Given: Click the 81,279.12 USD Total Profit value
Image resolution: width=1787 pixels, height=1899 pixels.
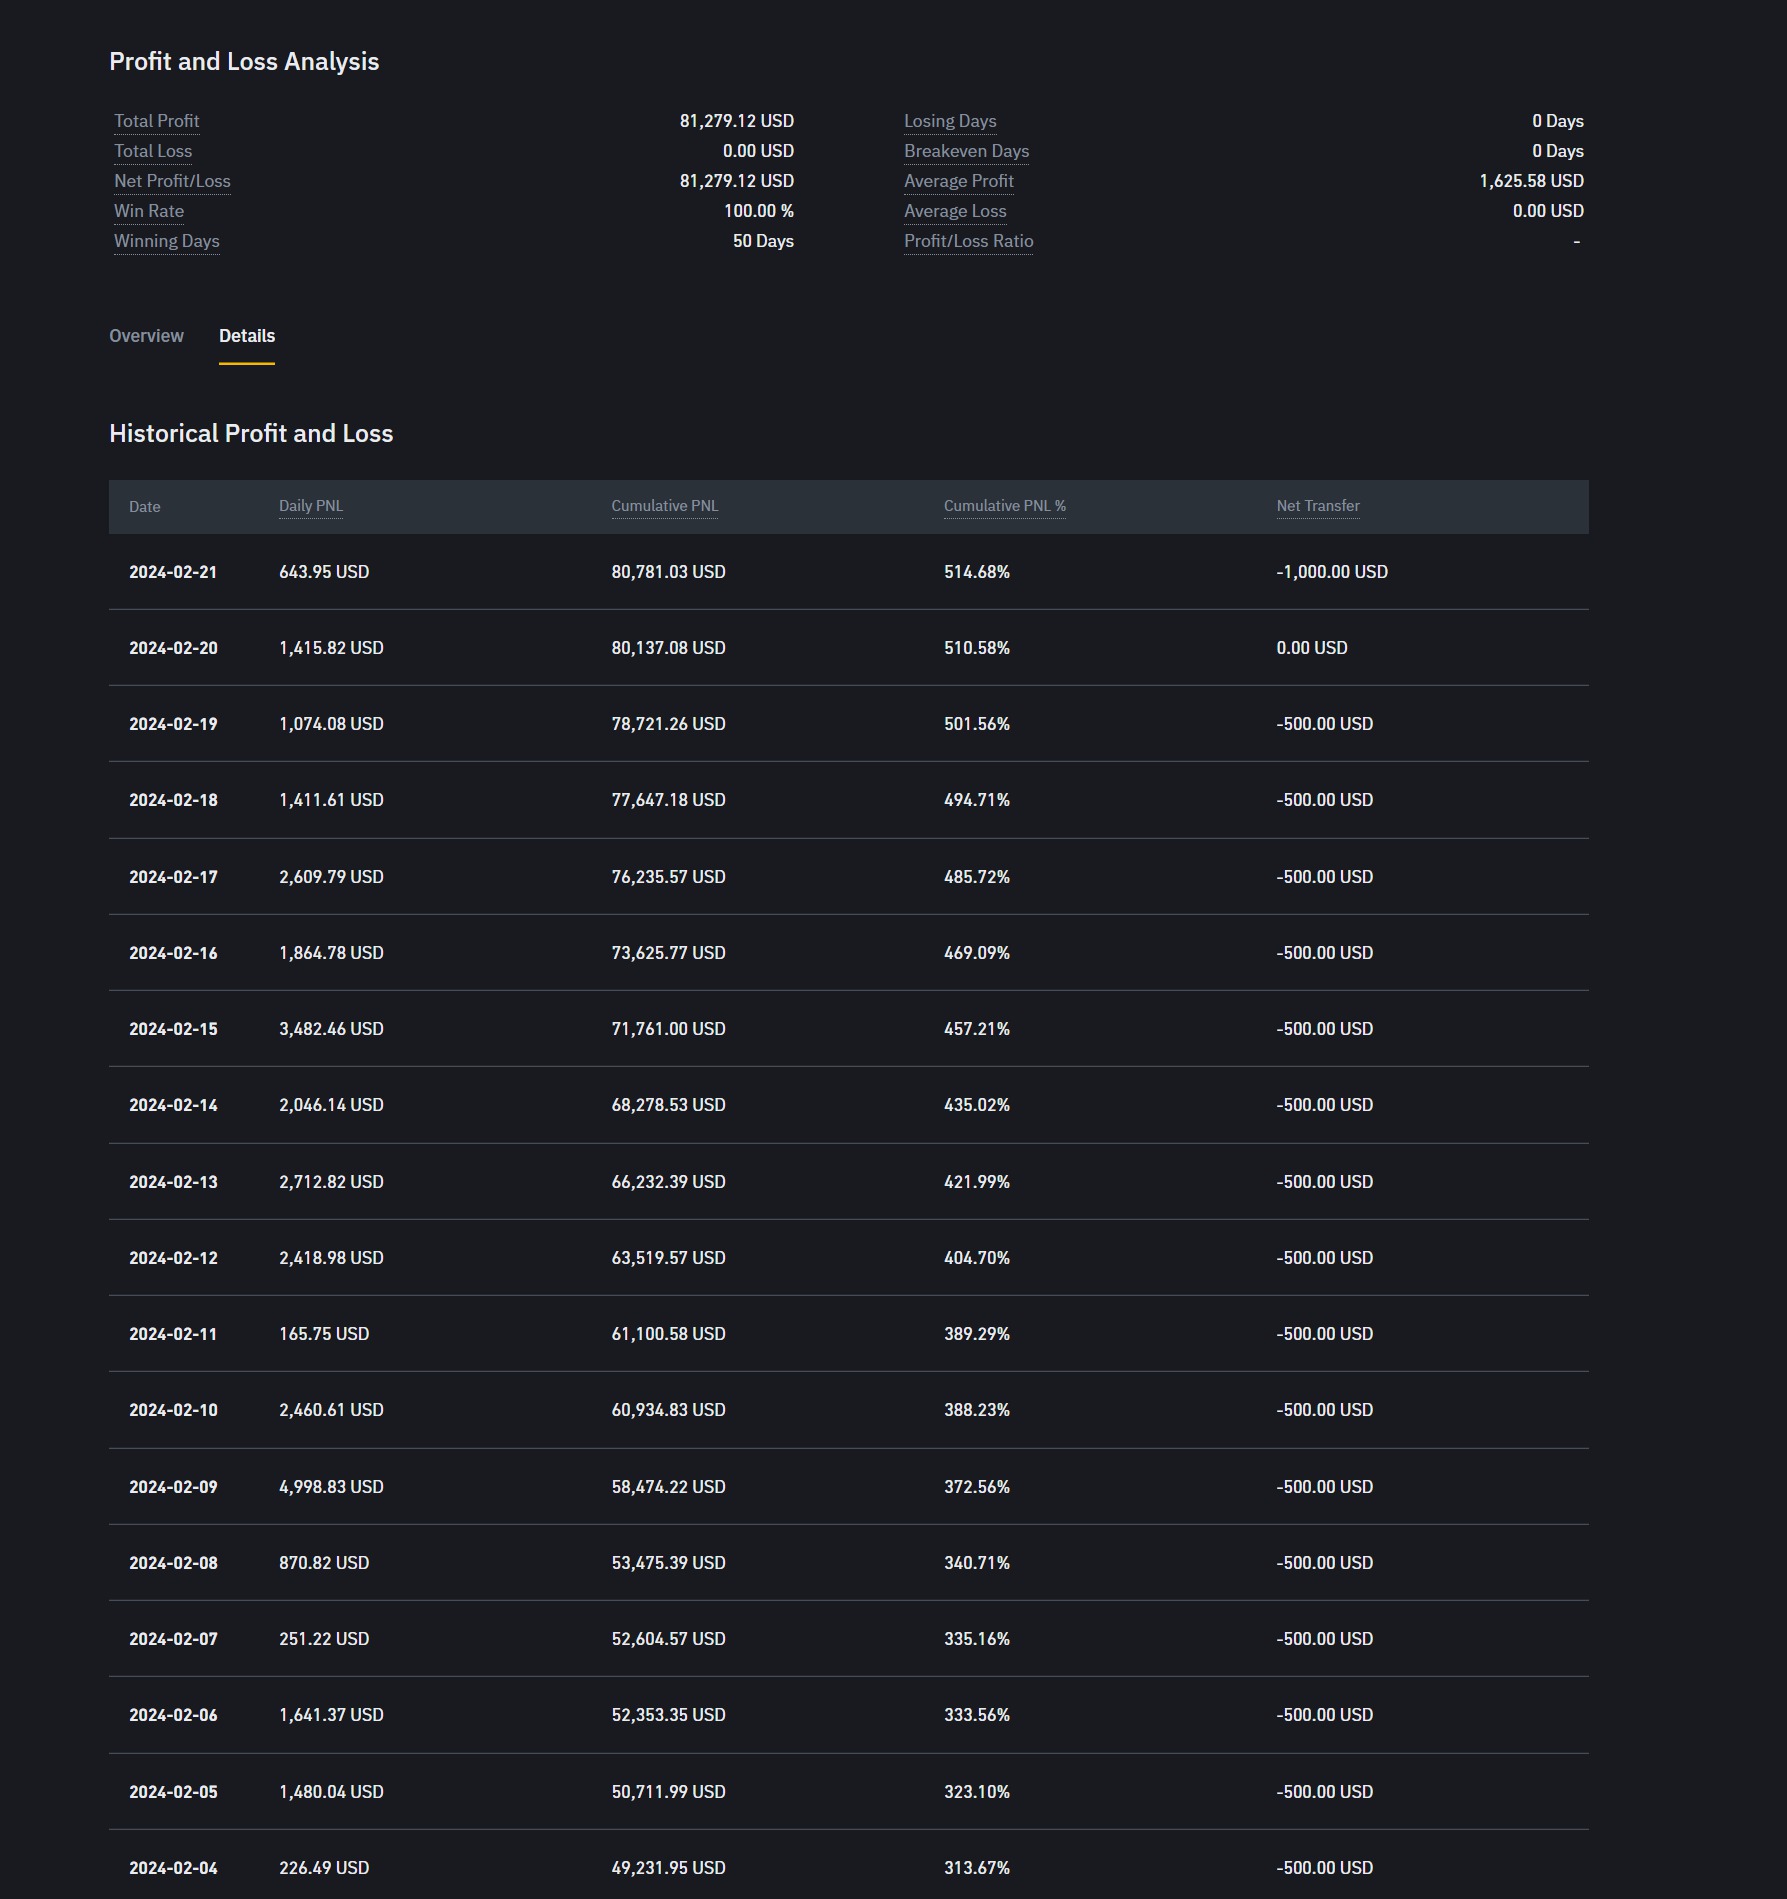Looking at the screenshot, I should click(x=737, y=121).
